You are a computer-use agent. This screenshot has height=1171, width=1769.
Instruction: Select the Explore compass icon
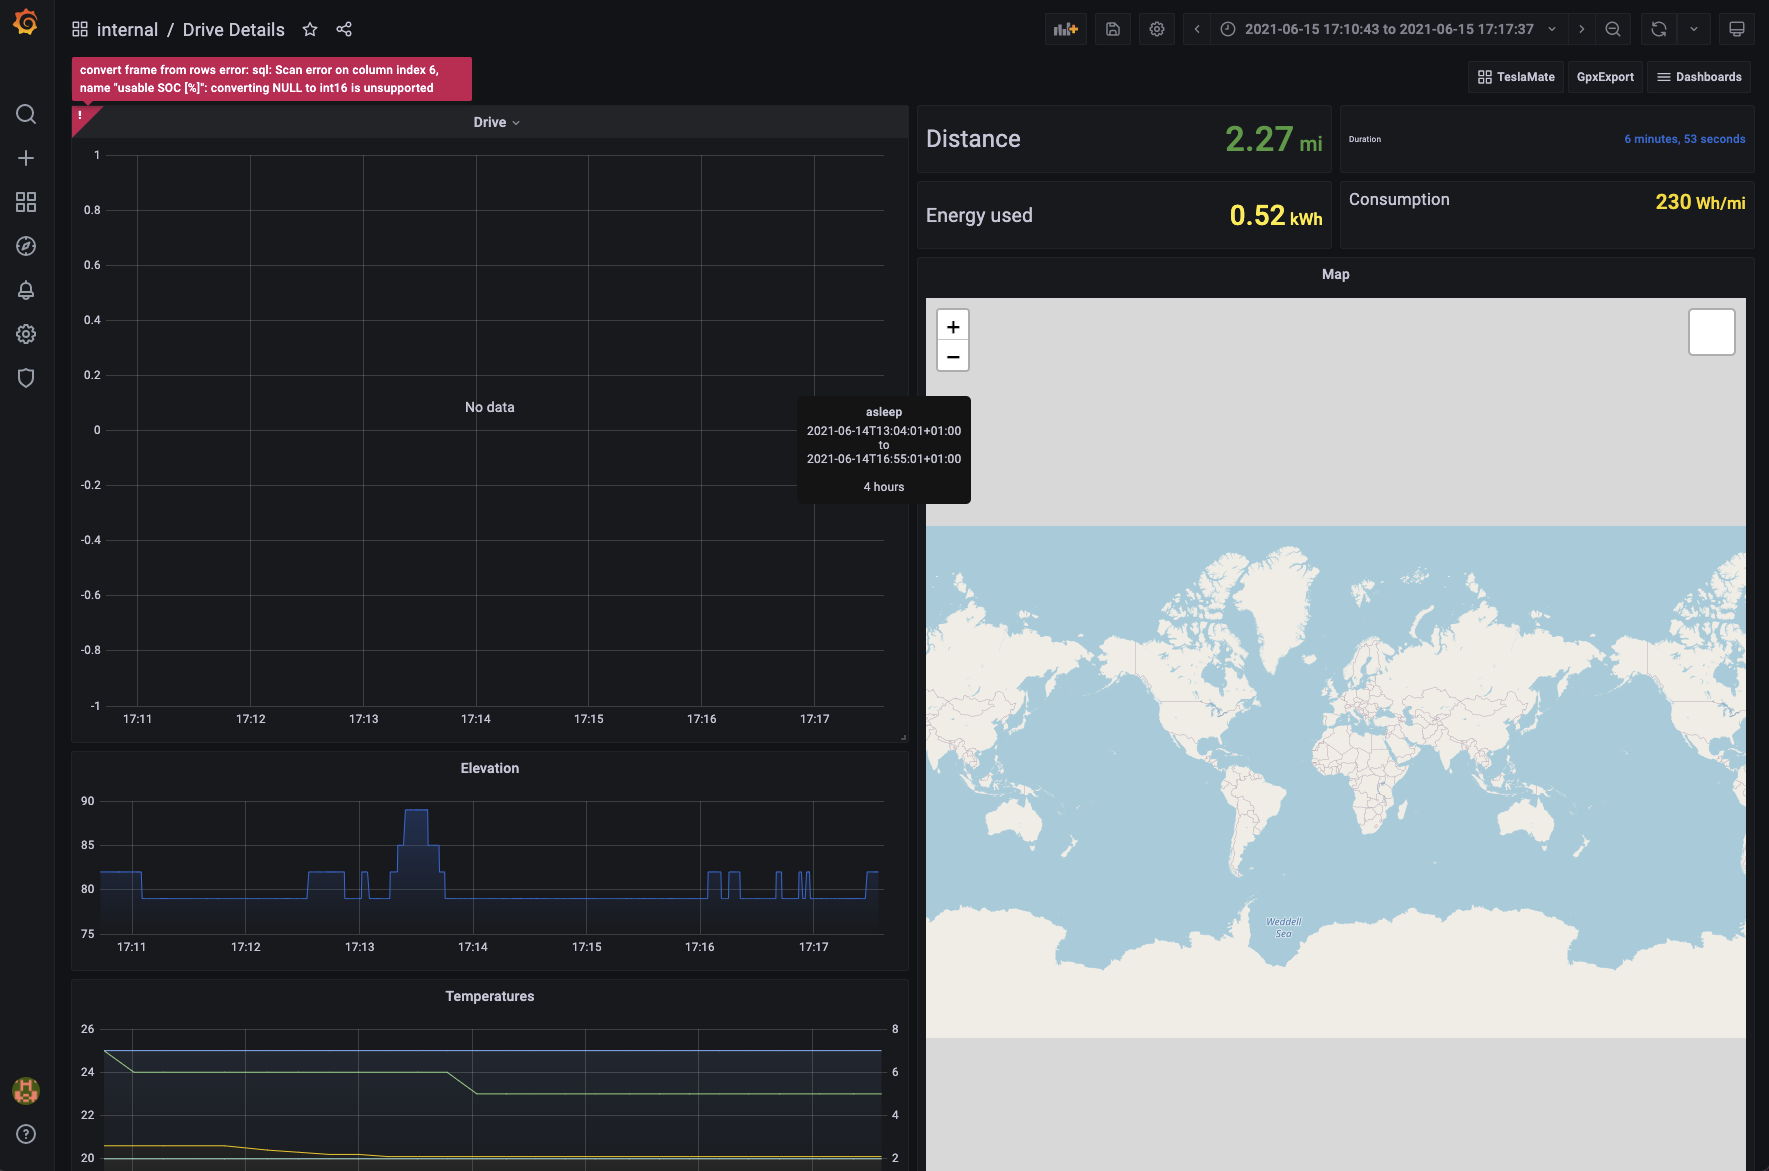(x=26, y=246)
